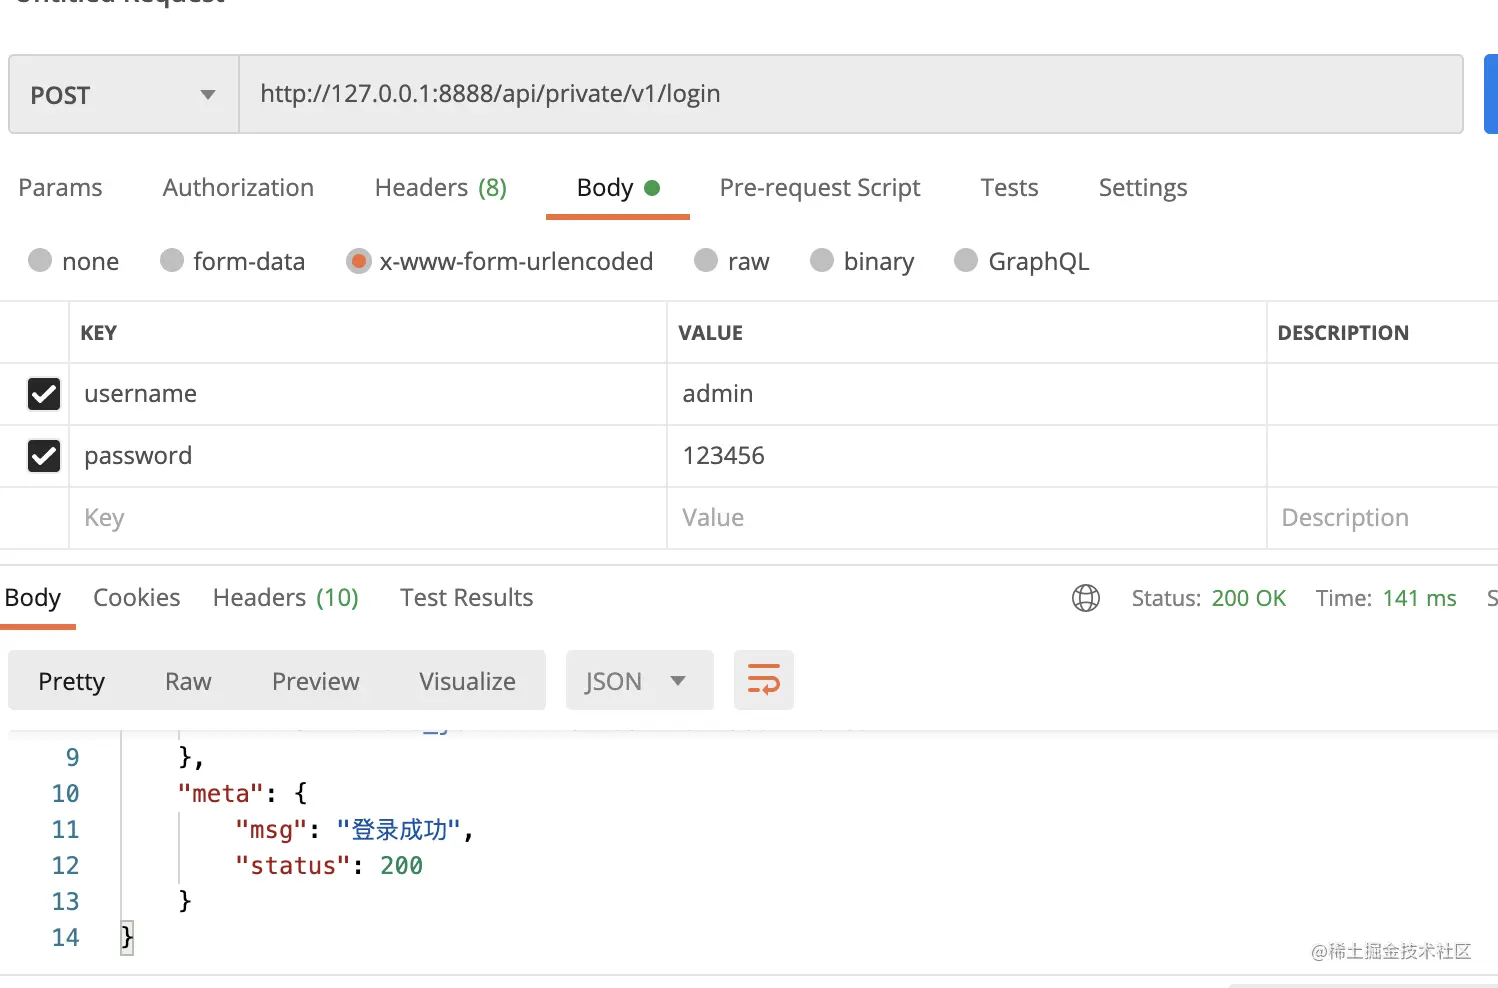The width and height of the screenshot is (1498, 988).
Task: Click the "meta" key in response
Action: [x=220, y=794]
